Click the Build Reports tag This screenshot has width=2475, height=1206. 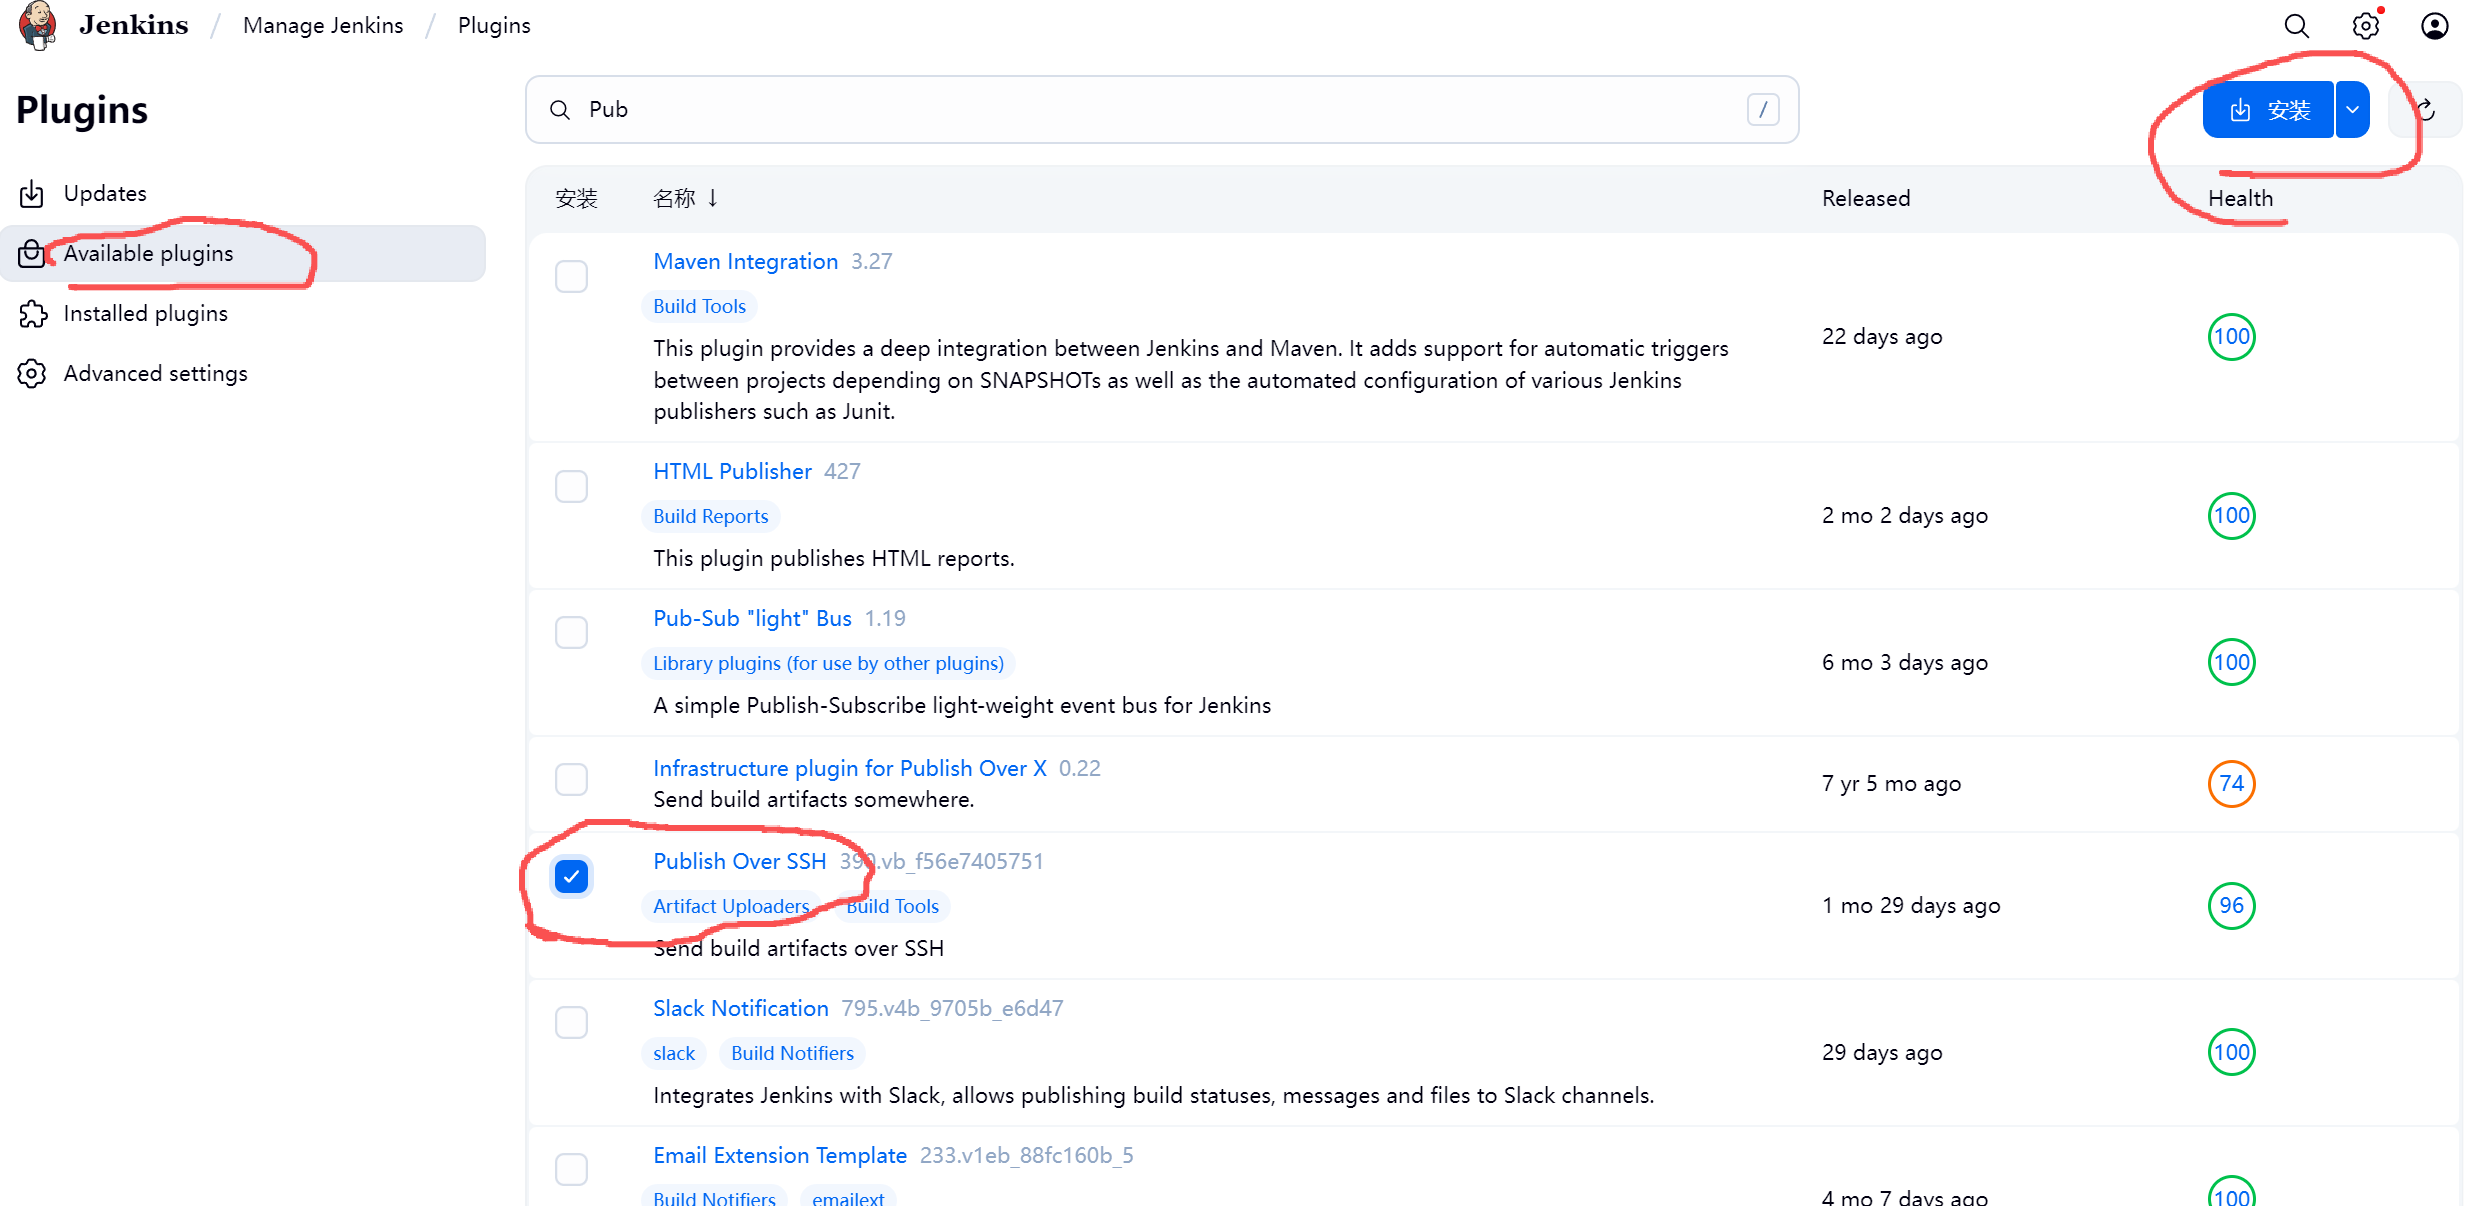pos(710,517)
